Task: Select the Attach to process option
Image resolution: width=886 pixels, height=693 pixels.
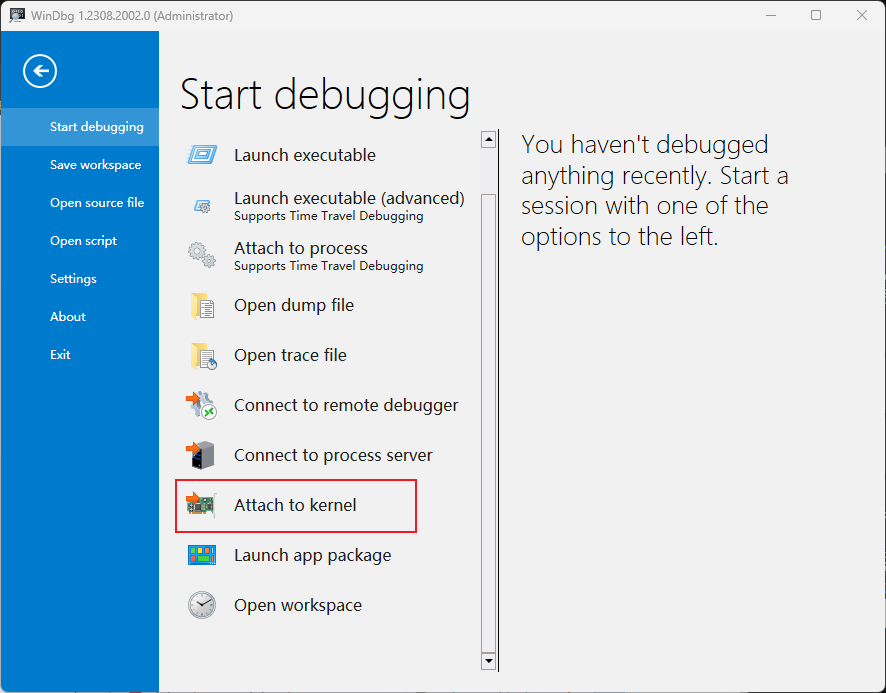Action: 301,248
